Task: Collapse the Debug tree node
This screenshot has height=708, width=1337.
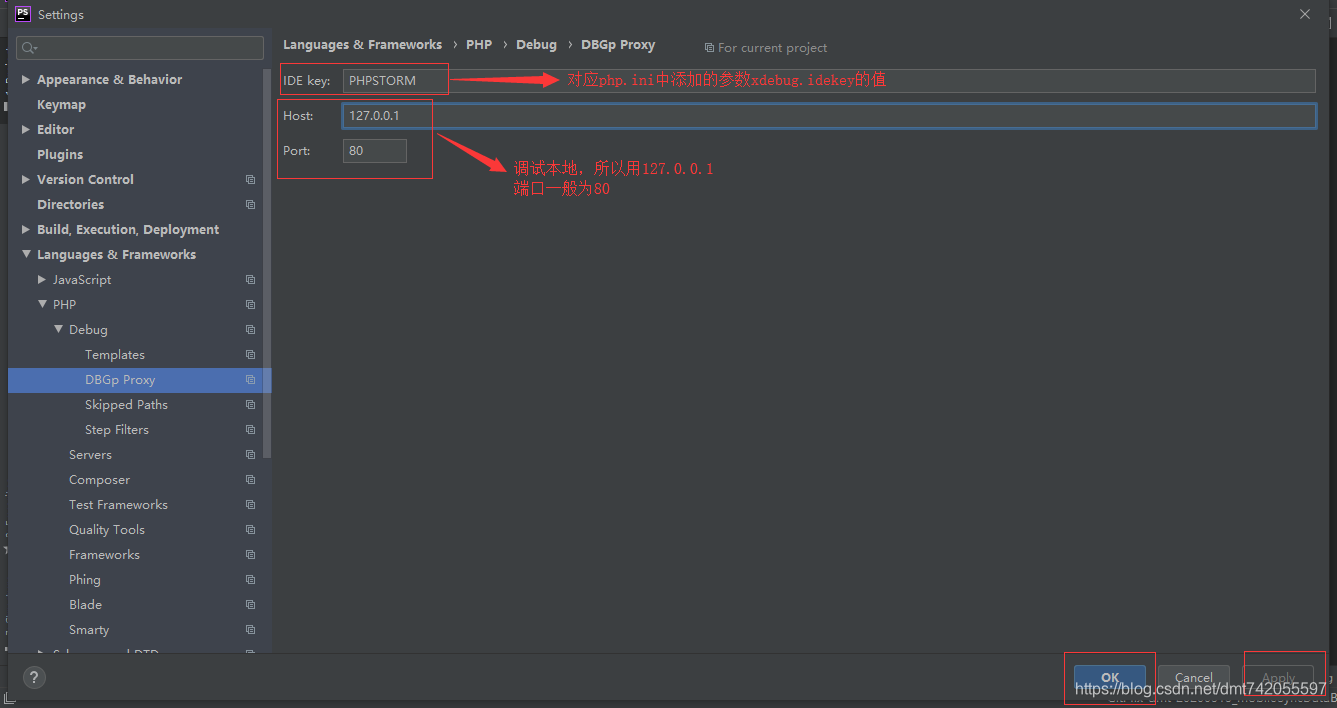Action: (x=58, y=329)
